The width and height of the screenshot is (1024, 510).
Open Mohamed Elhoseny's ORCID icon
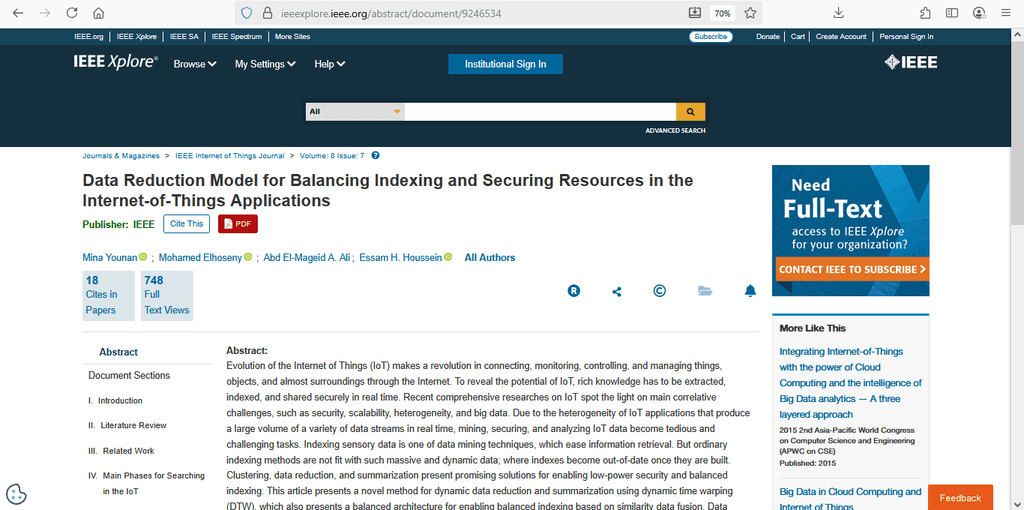point(248,257)
